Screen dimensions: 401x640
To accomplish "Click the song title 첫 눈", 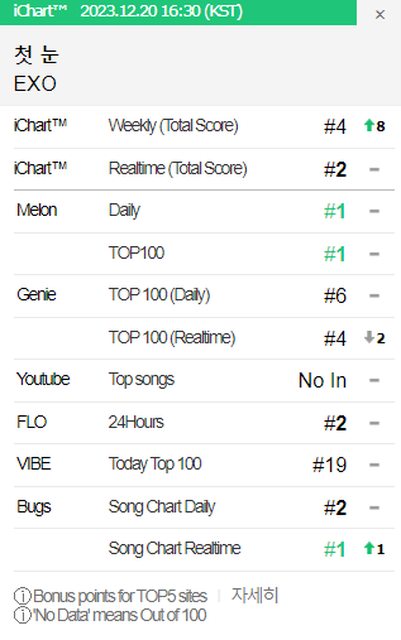I will point(36,55).
